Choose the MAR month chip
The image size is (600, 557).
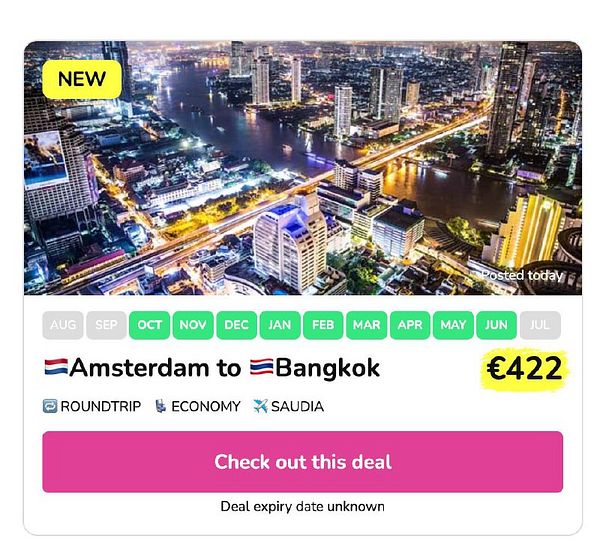367,325
